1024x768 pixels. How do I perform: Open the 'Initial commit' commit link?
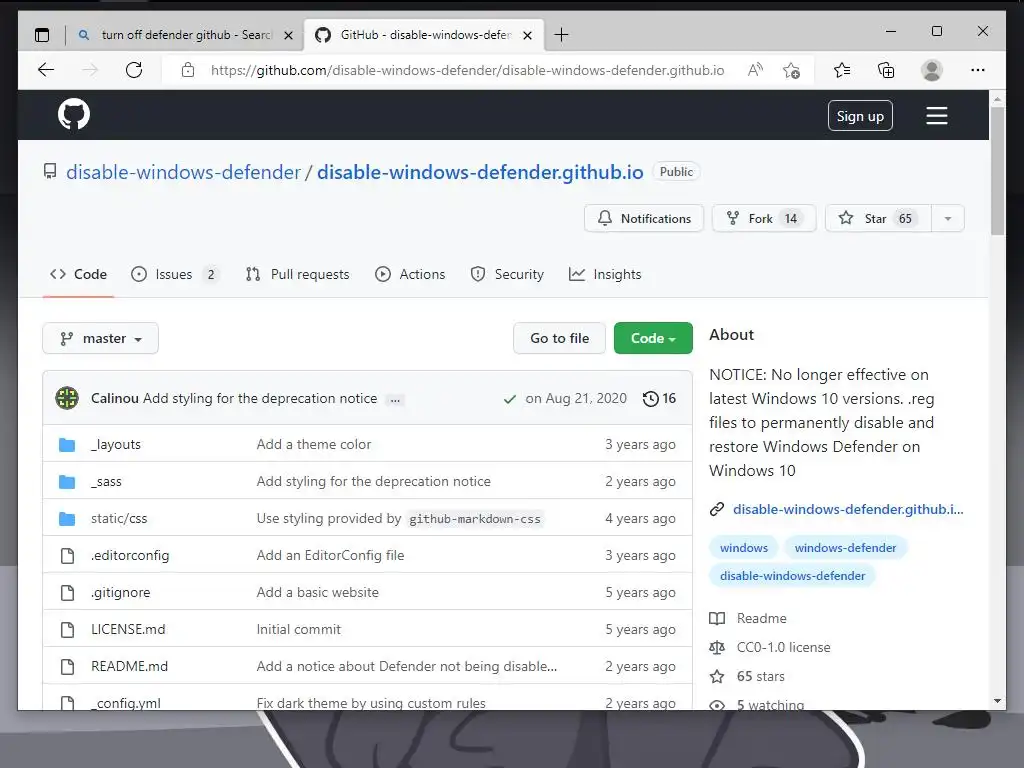(x=299, y=630)
